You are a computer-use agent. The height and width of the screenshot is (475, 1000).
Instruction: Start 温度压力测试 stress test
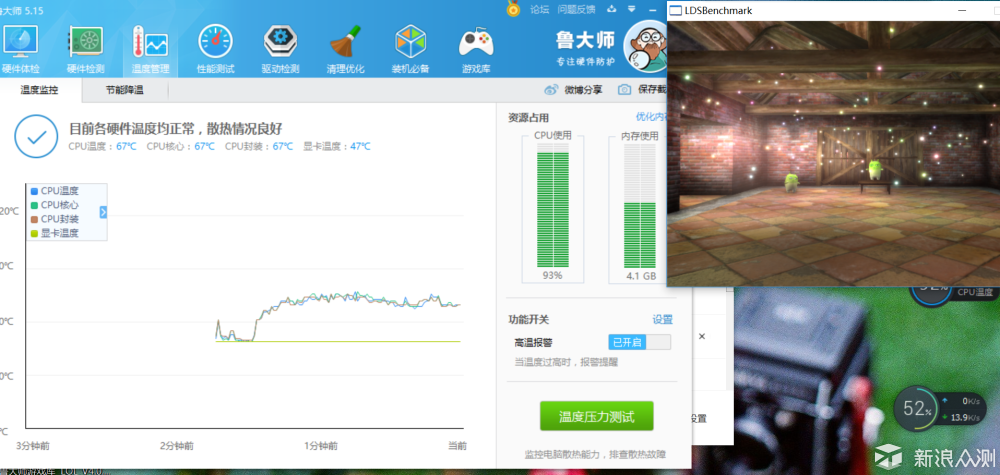596,416
